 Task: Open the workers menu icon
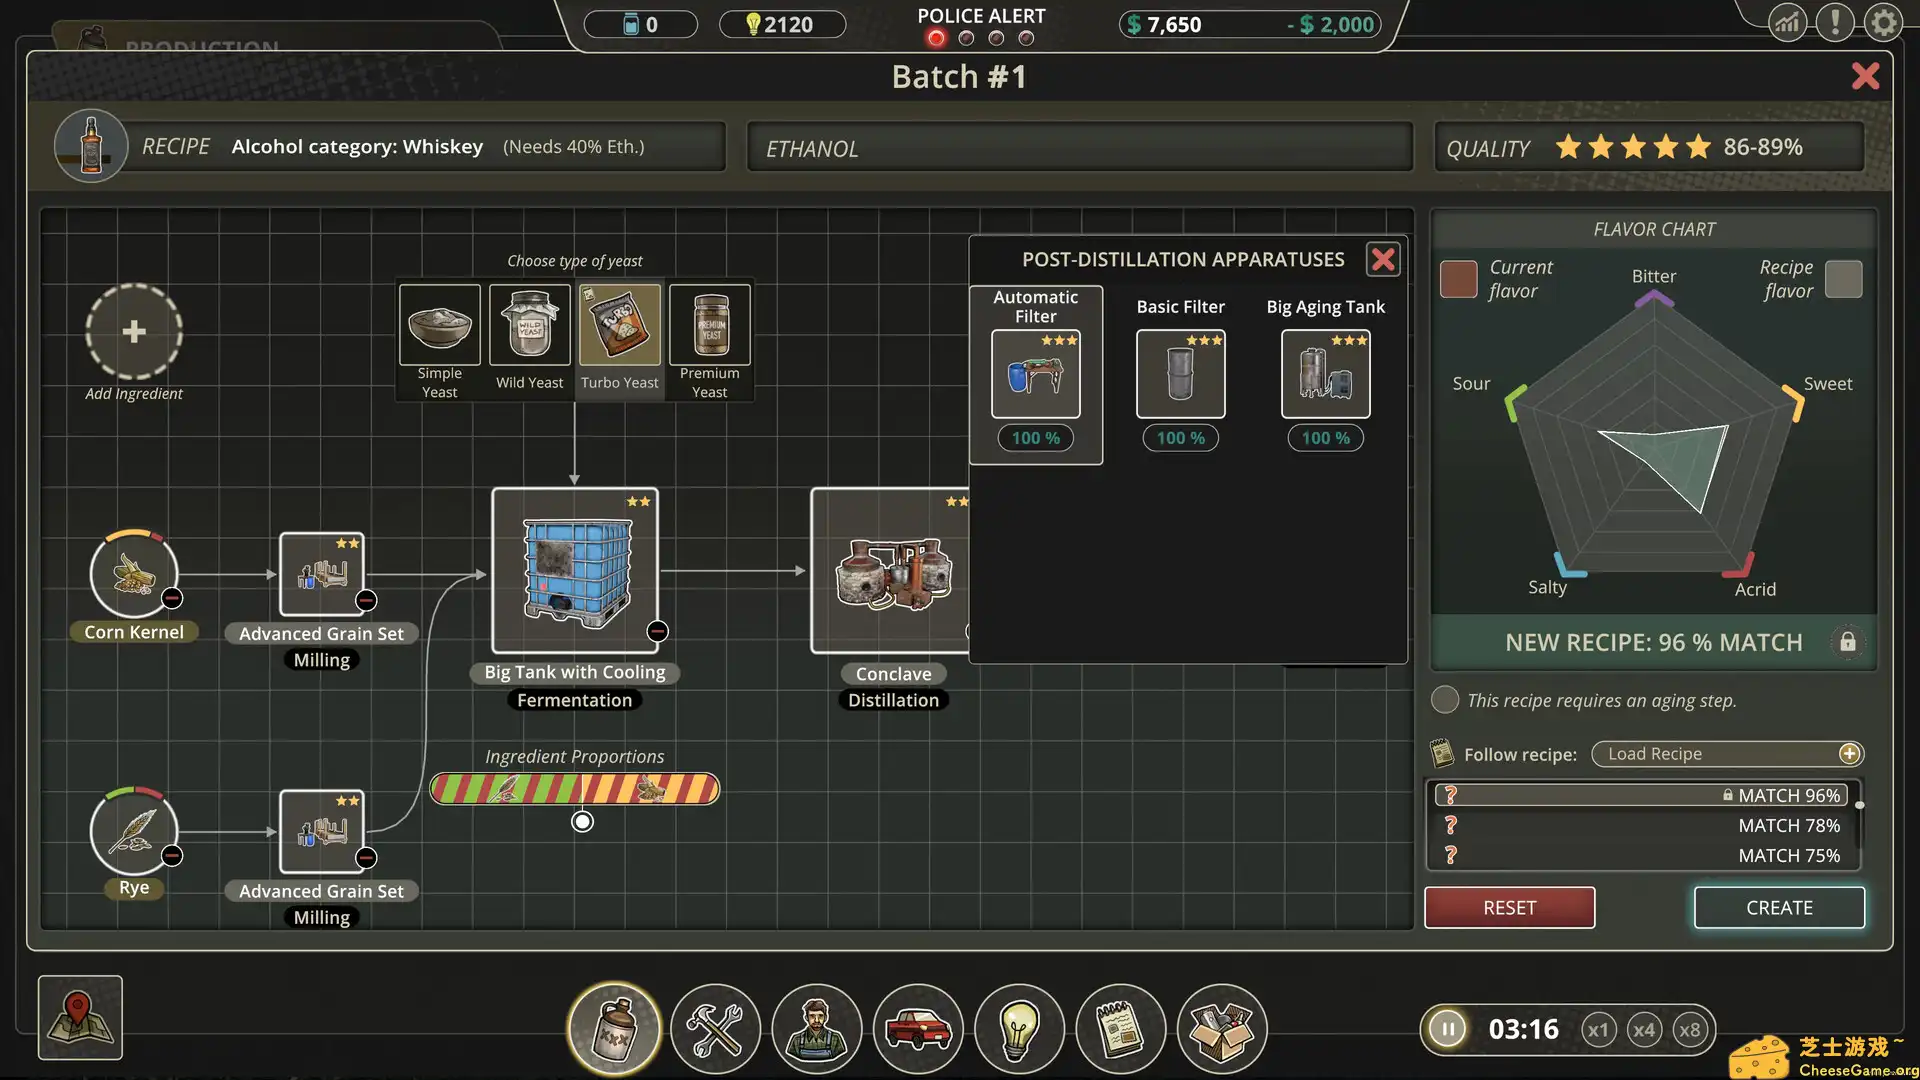point(816,1028)
